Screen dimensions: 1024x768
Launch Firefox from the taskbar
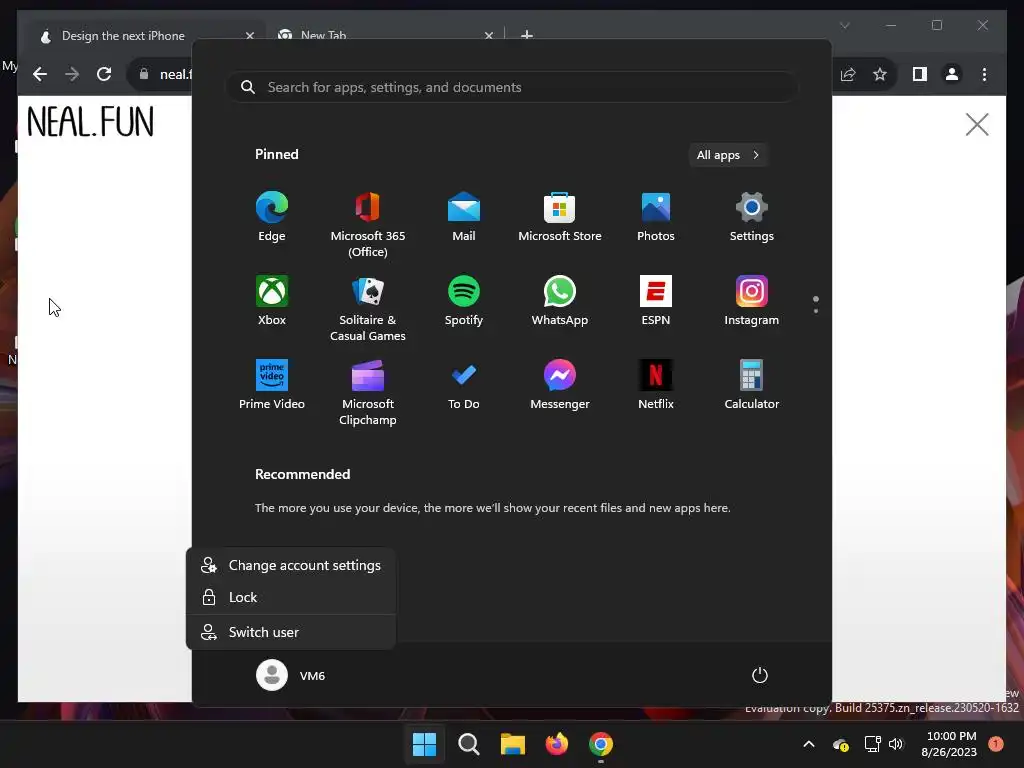point(557,744)
